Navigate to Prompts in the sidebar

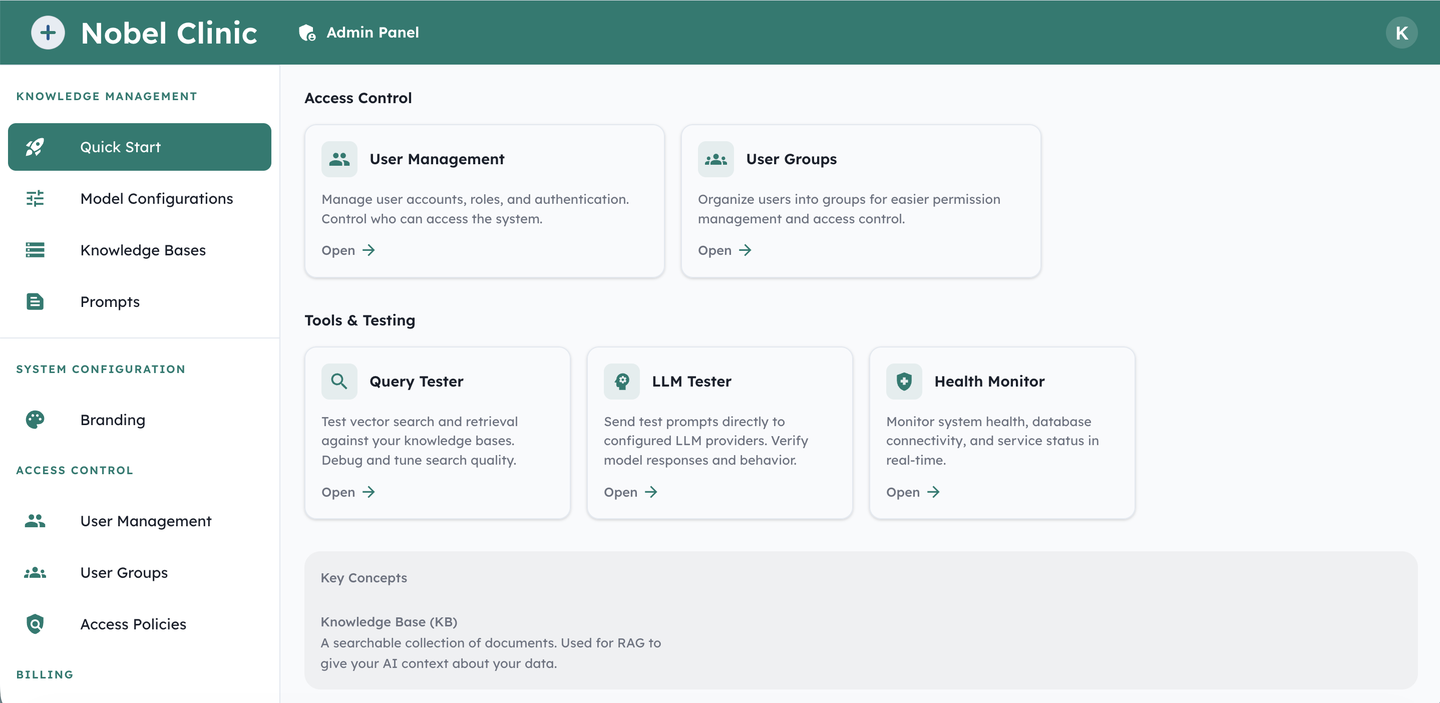tap(139, 302)
